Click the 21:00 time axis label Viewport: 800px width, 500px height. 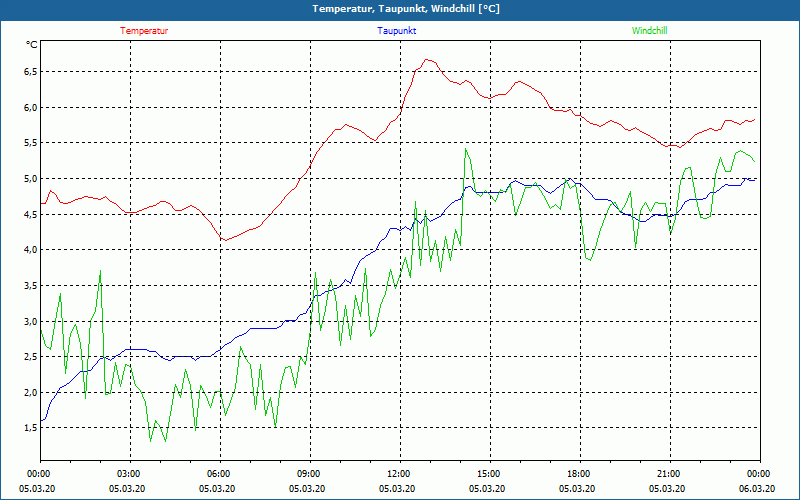[670, 473]
